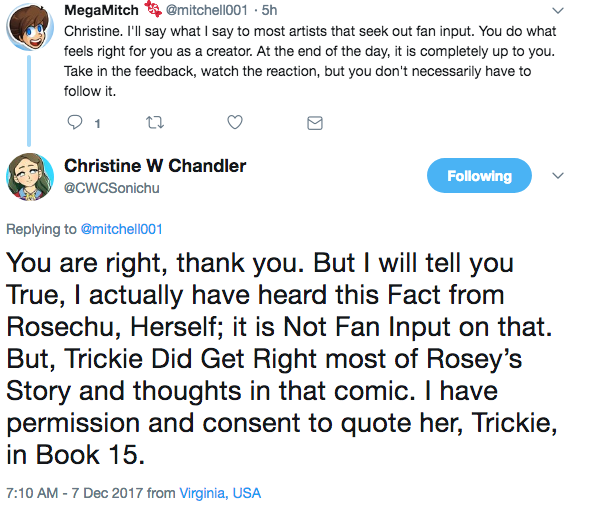
Task: Toggle the Following button
Action: (x=479, y=176)
